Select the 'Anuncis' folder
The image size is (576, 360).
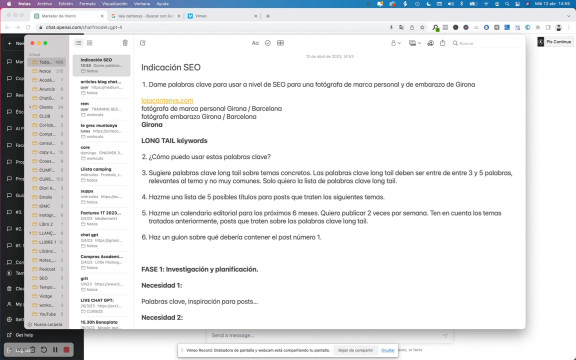tap(47, 89)
